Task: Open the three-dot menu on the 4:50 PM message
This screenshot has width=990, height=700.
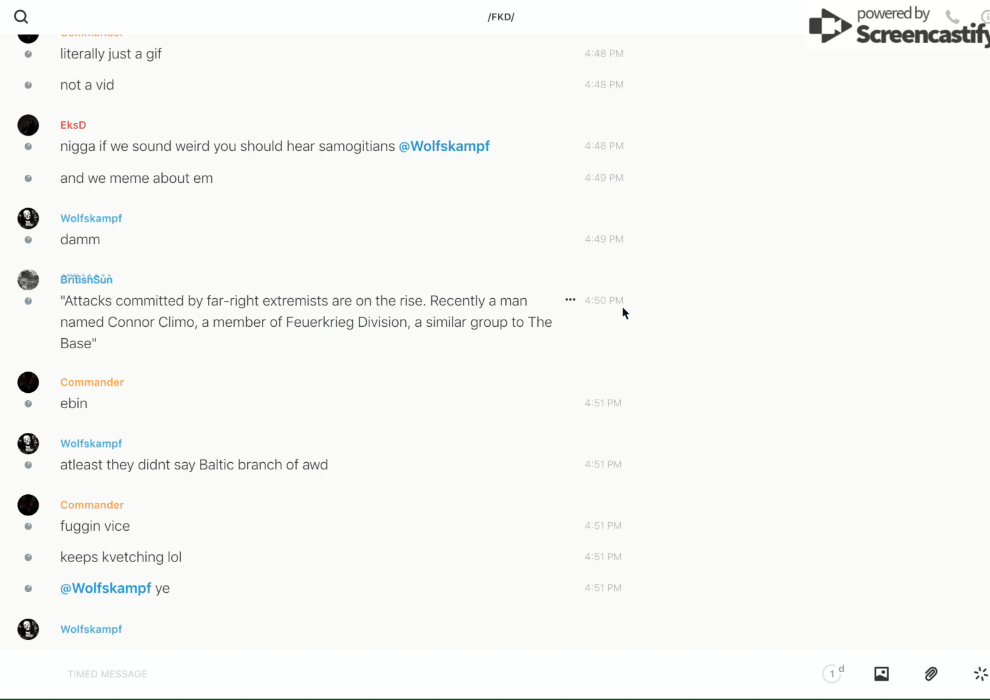Action: click(570, 300)
